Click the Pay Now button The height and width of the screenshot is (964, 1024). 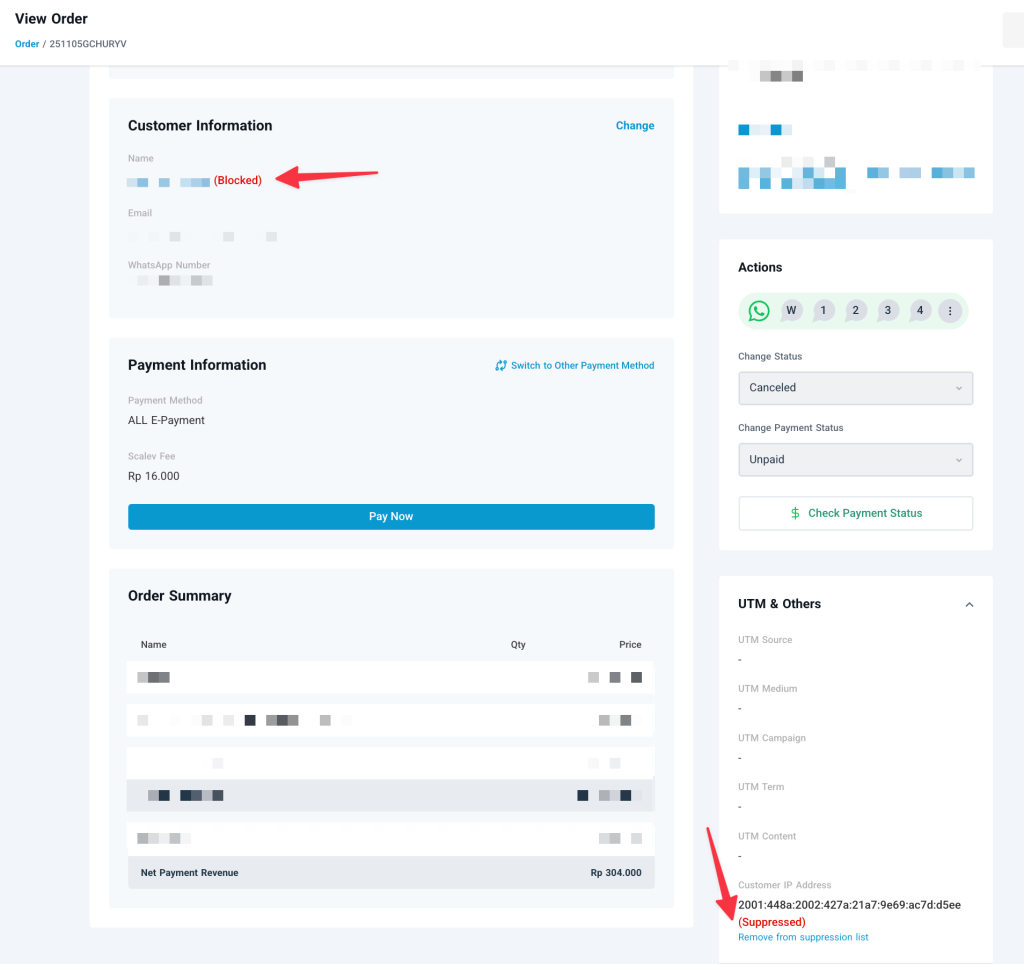[391, 517]
